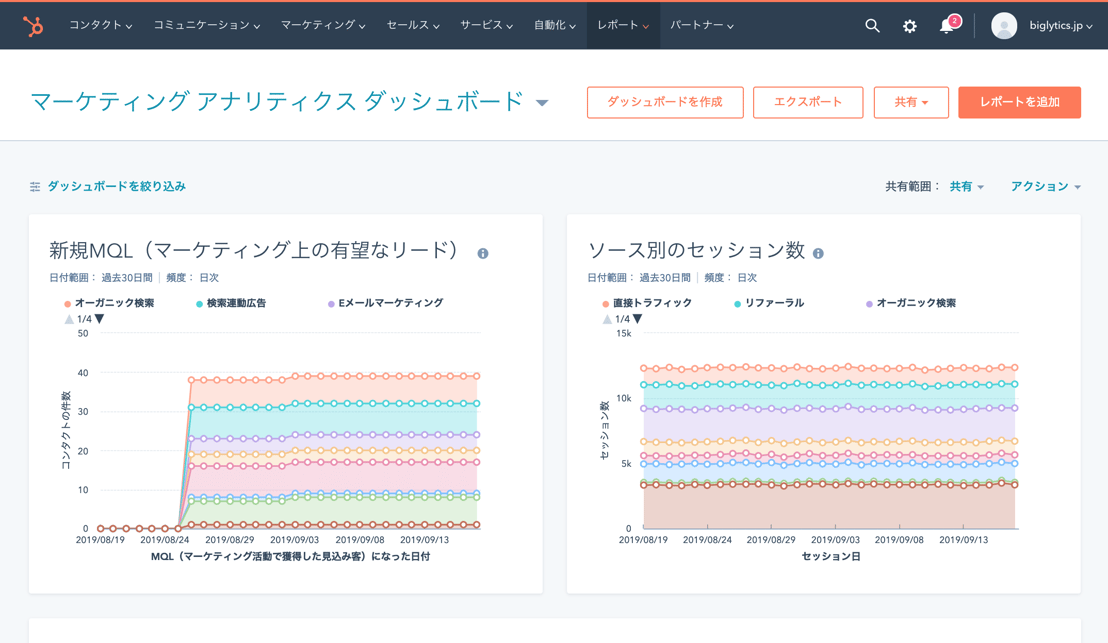Open the notifications bell icon
1108x643 pixels.
(x=946, y=26)
